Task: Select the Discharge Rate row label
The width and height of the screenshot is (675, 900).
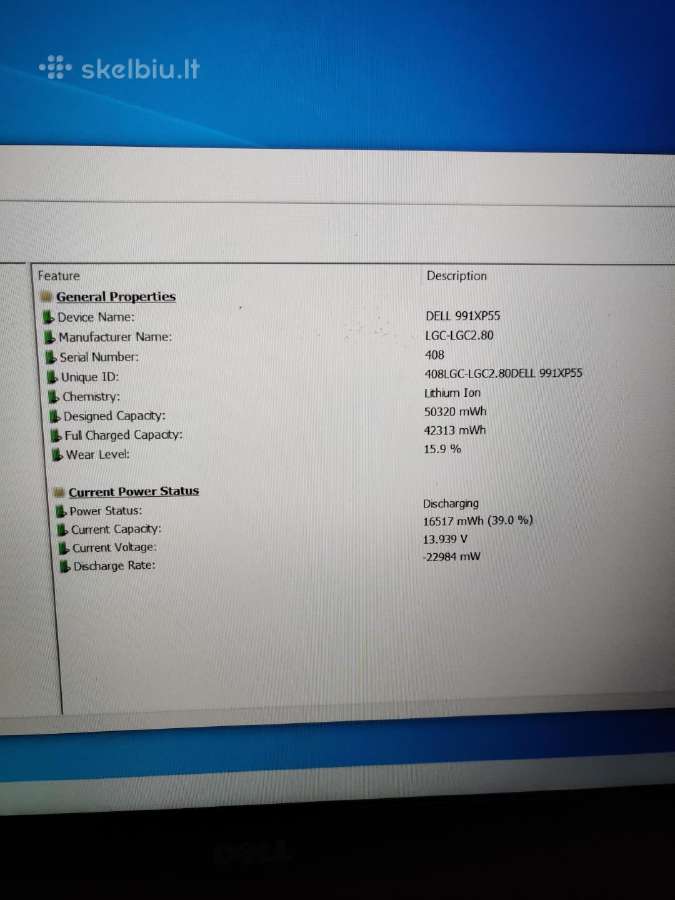Action: tap(114, 566)
